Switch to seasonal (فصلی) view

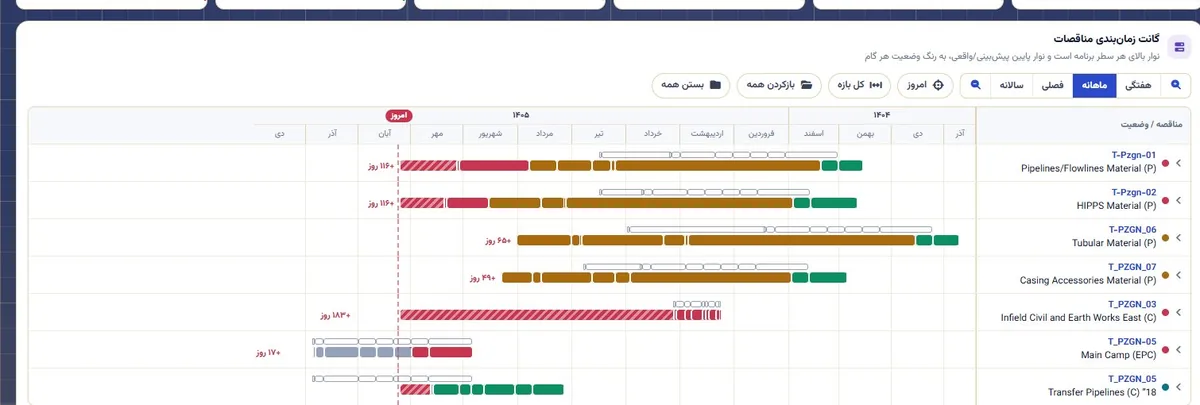[1053, 85]
